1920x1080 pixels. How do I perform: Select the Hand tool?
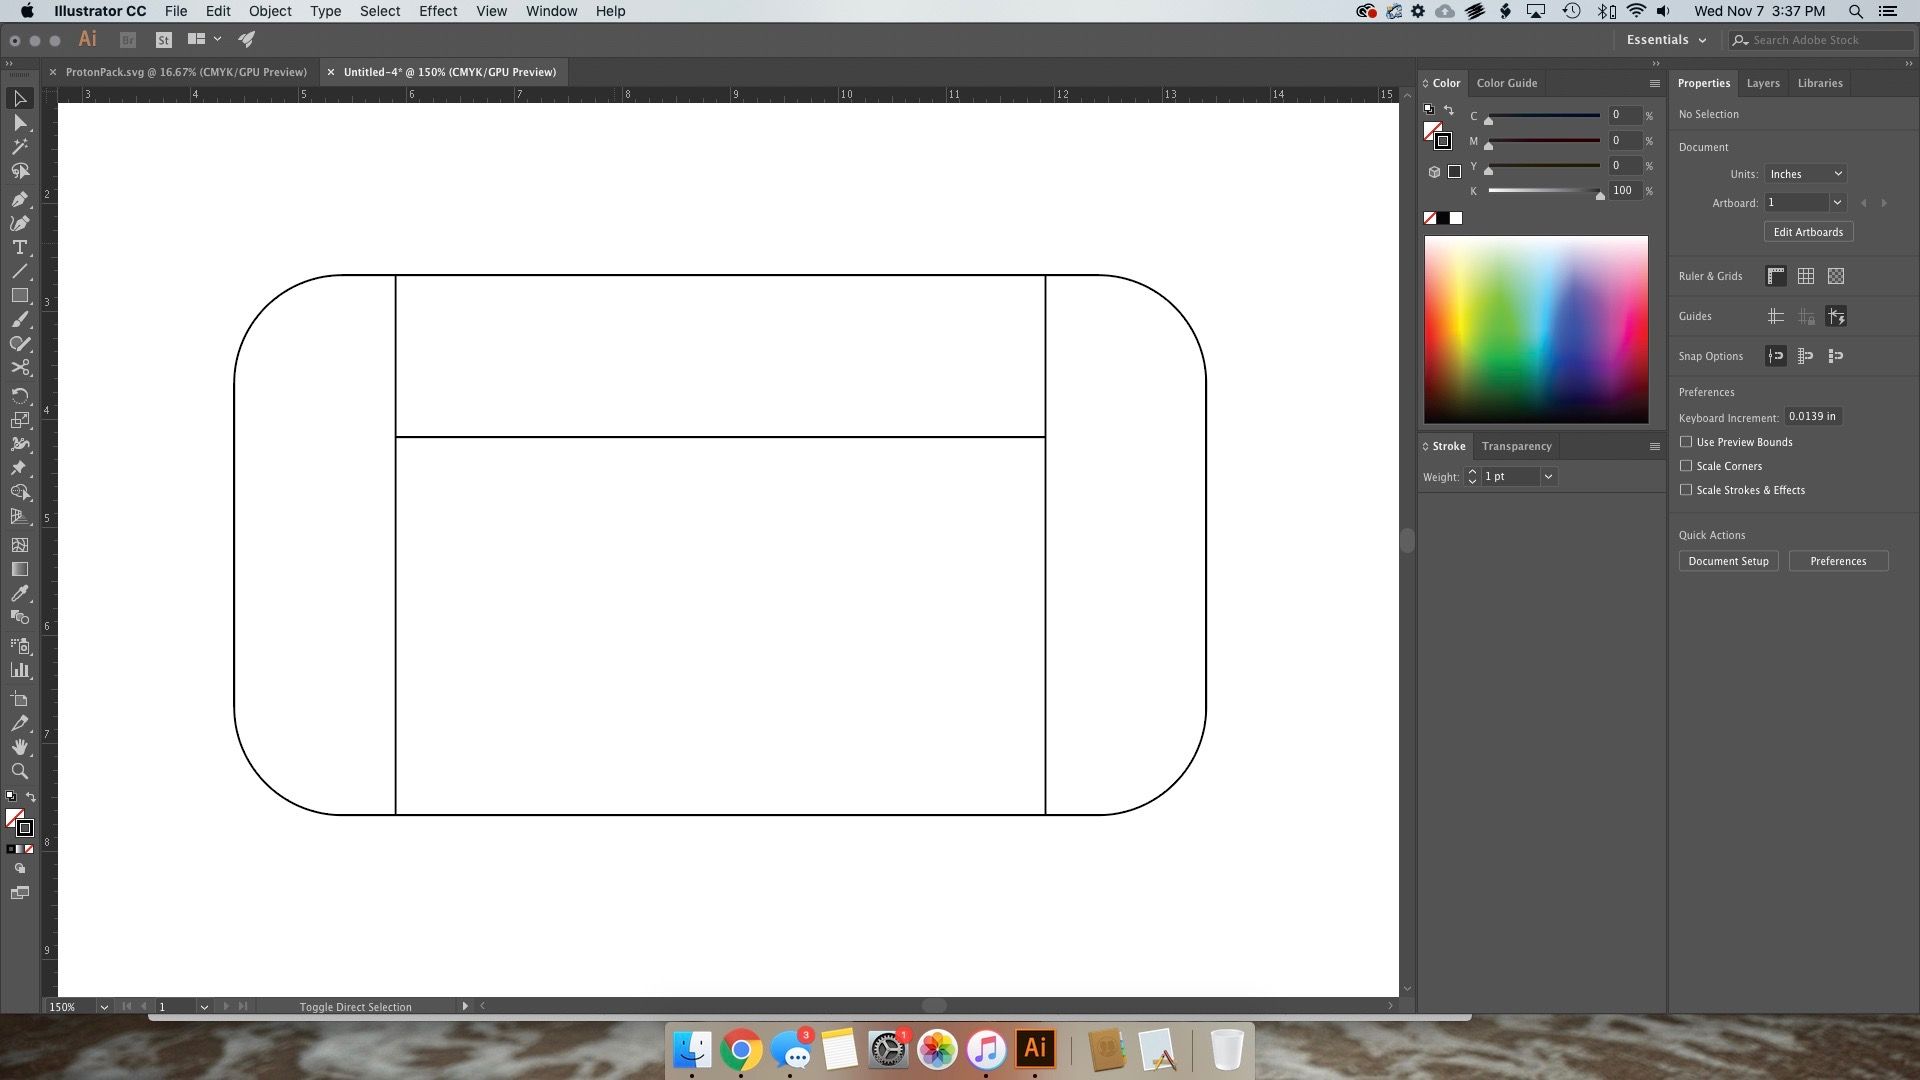[x=20, y=747]
